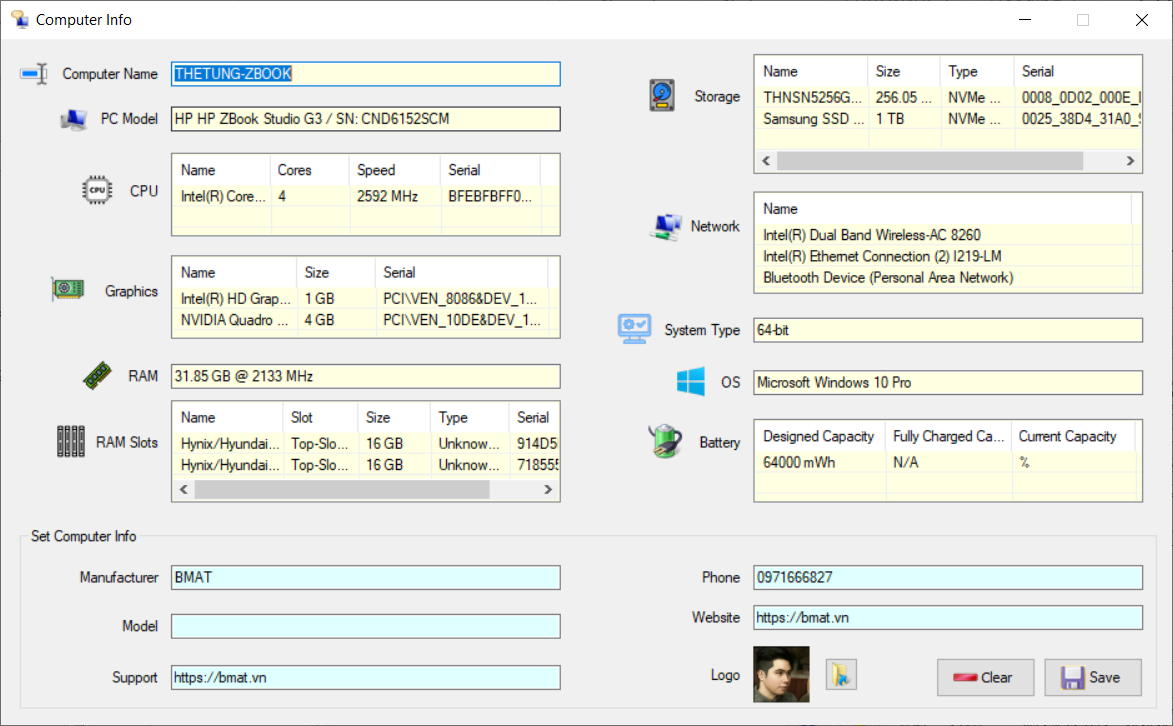1173x726 pixels.
Task: Click the System Type monitor icon
Action: tap(635, 329)
